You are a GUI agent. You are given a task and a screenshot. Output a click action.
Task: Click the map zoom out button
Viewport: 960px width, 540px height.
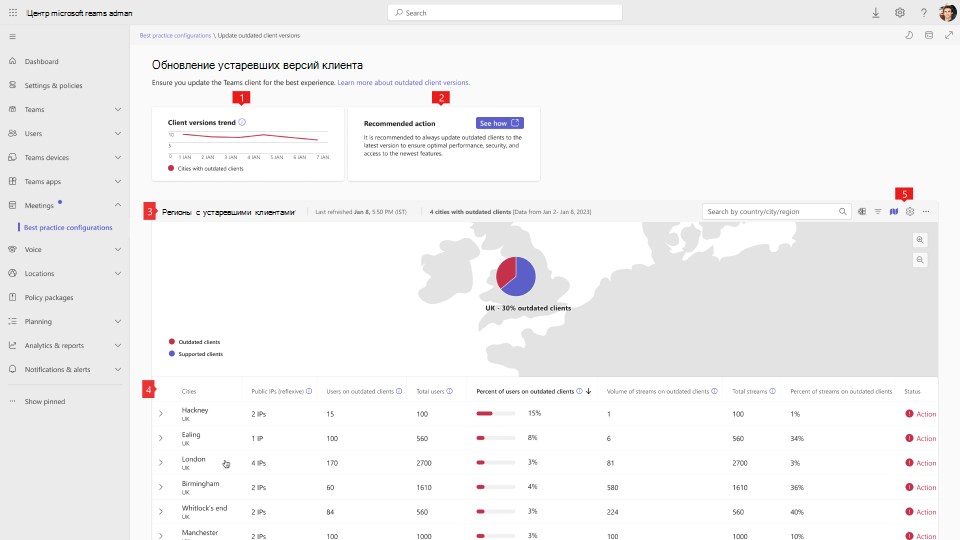coord(920,260)
